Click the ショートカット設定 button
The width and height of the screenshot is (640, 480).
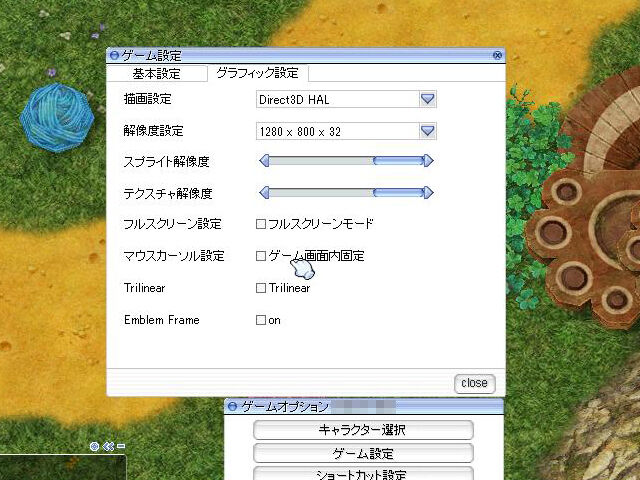(363, 473)
